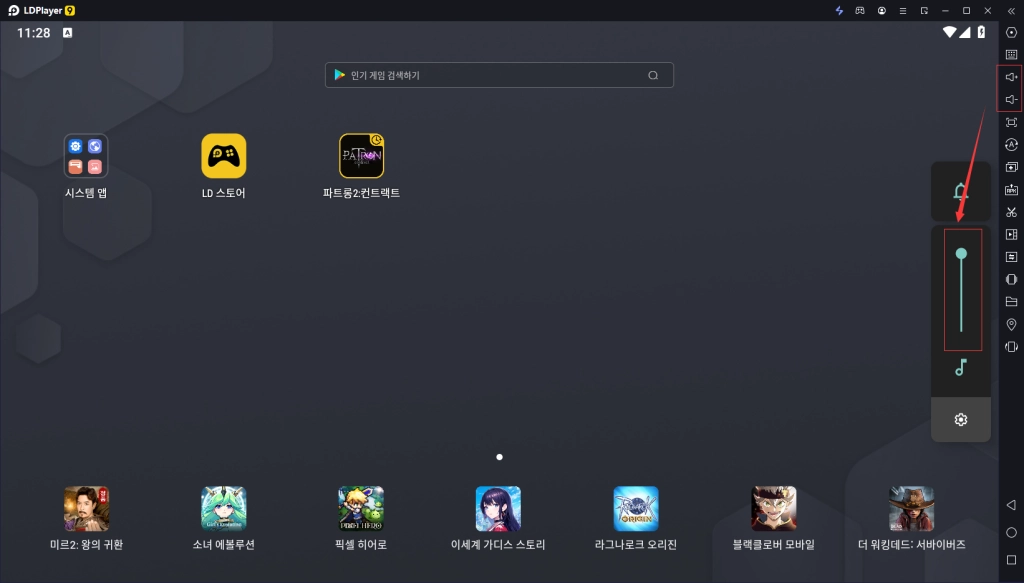Toggle media mute music note icon
1024x583 pixels.
pos(961,368)
